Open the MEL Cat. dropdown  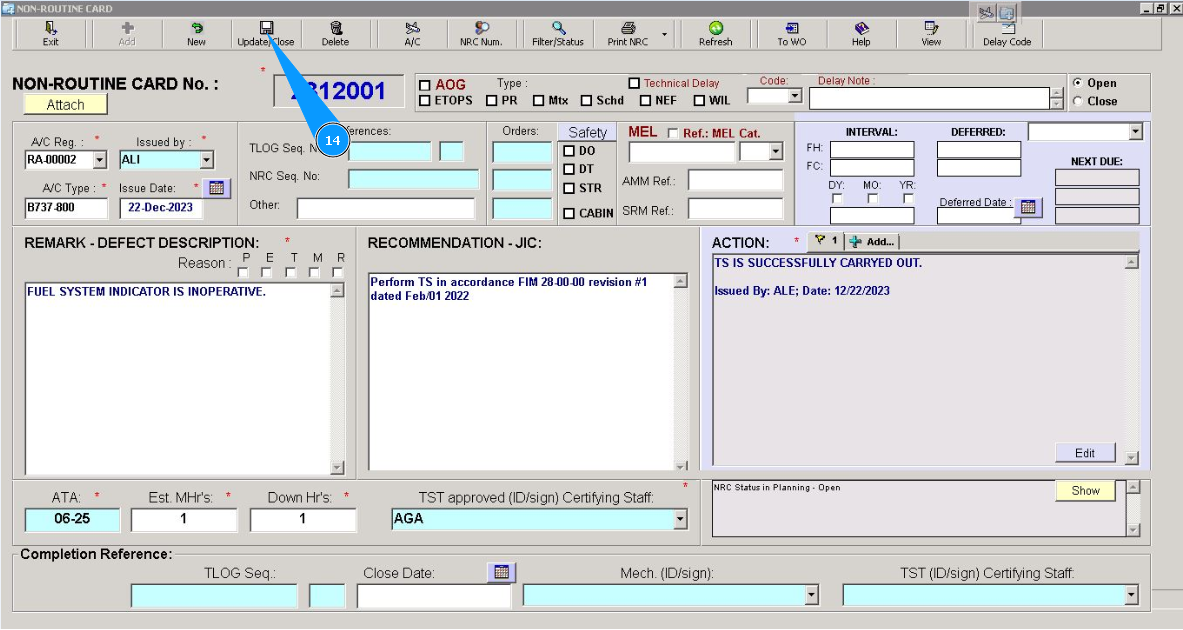pos(776,152)
